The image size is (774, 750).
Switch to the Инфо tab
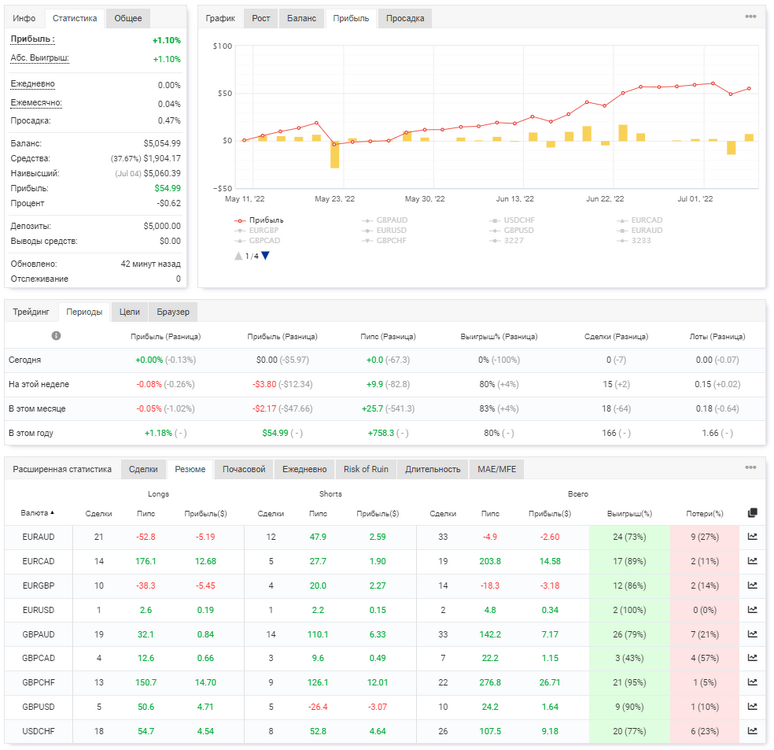(x=24, y=18)
